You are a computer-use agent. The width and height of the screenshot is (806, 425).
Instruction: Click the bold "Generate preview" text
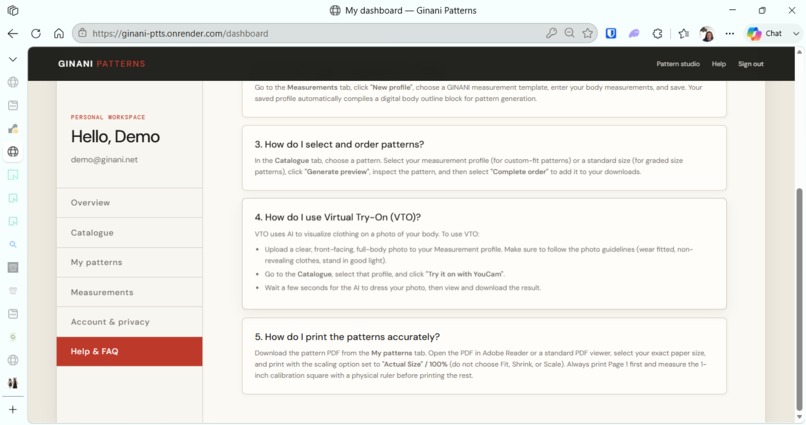pos(337,172)
